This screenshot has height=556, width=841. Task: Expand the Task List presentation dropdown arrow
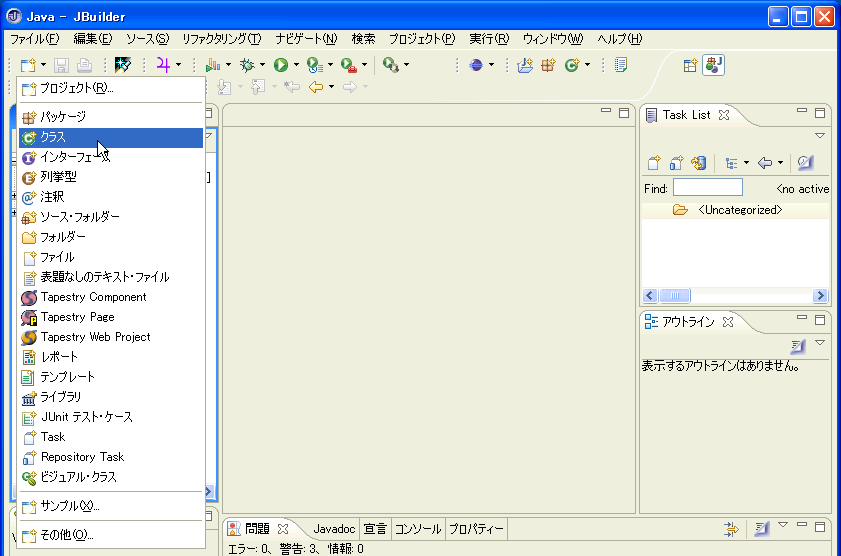click(x=744, y=163)
